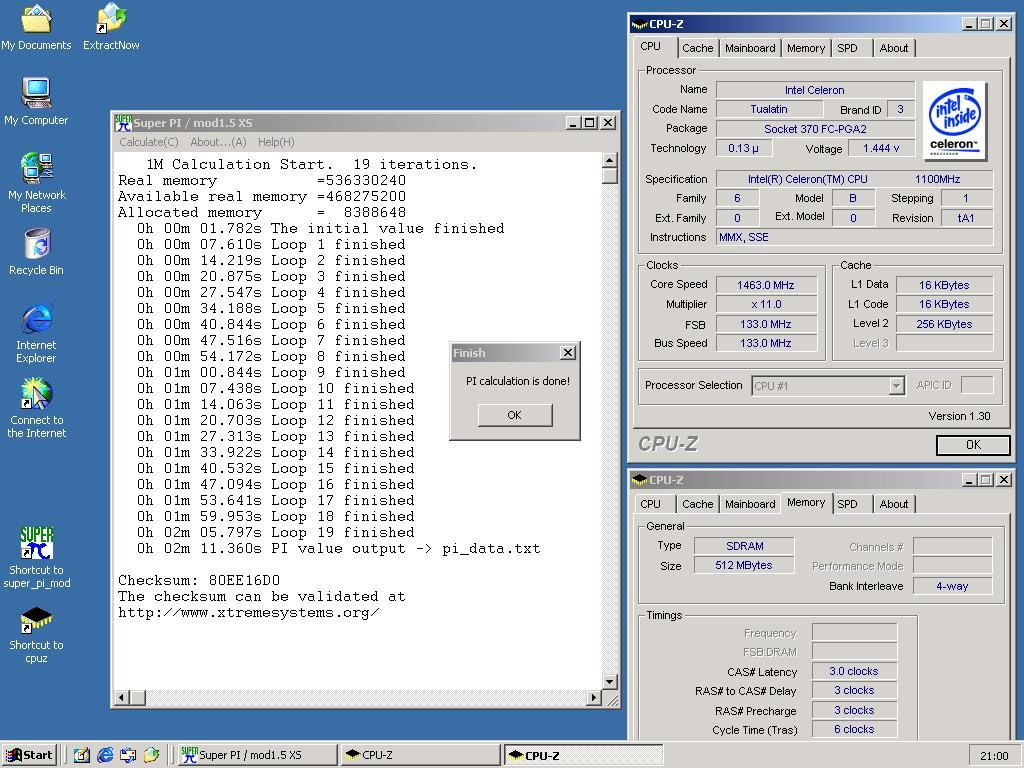Open the ExtractNow desktop shortcut
Viewport: 1024px width, 768px height.
tap(111, 27)
